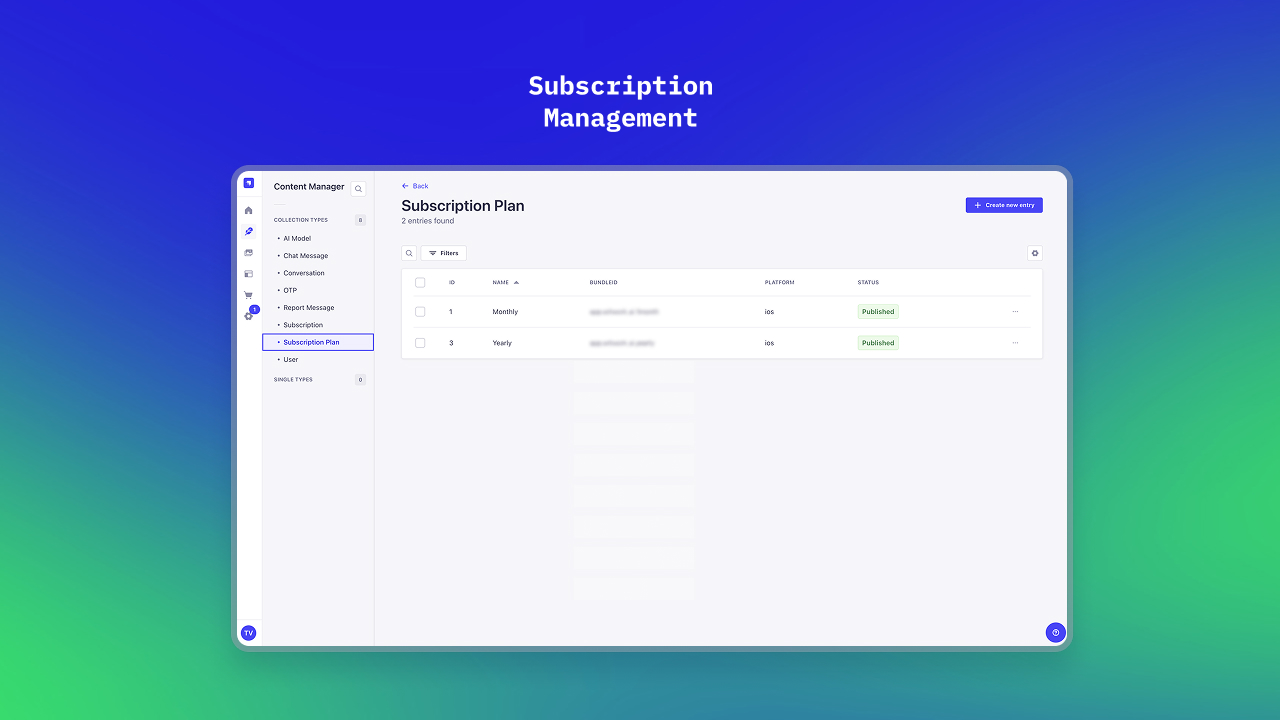Viewport: 1280px width, 720px height.
Task: Click the Back link
Action: 415,186
